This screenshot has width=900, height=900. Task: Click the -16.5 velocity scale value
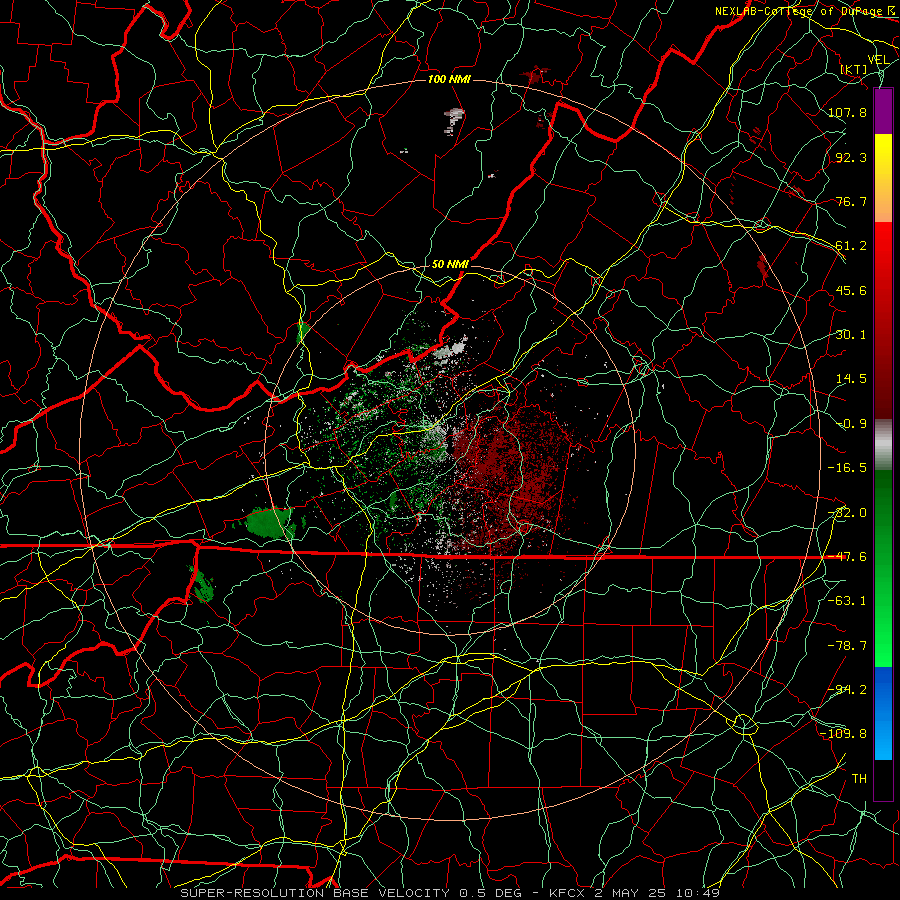point(847,468)
